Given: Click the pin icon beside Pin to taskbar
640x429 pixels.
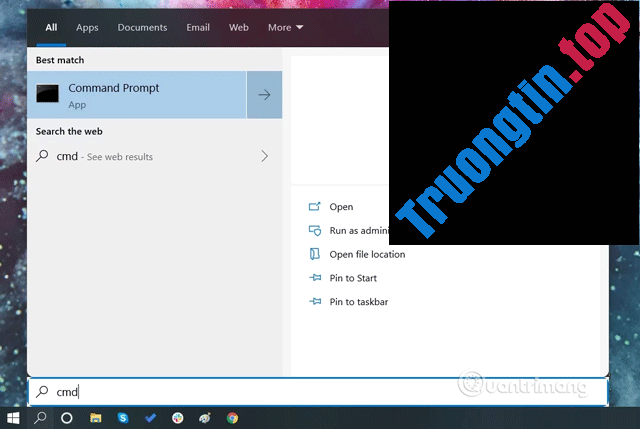Looking at the screenshot, I should coord(315,302).
